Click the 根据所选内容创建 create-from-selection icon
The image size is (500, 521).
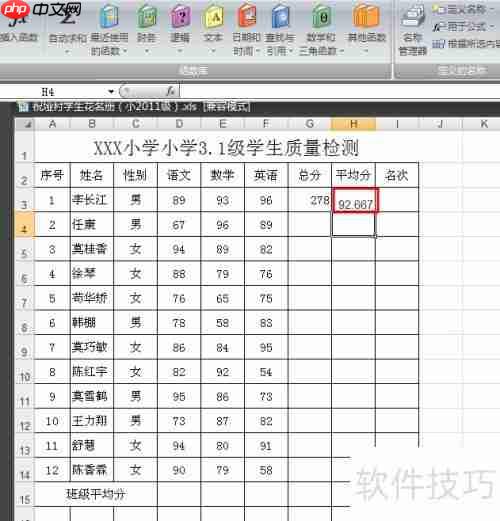click(x=439, y=44)
